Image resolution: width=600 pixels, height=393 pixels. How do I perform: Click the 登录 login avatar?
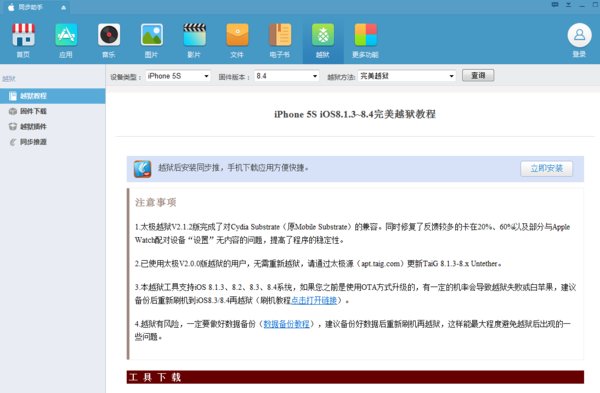point(579,35)
